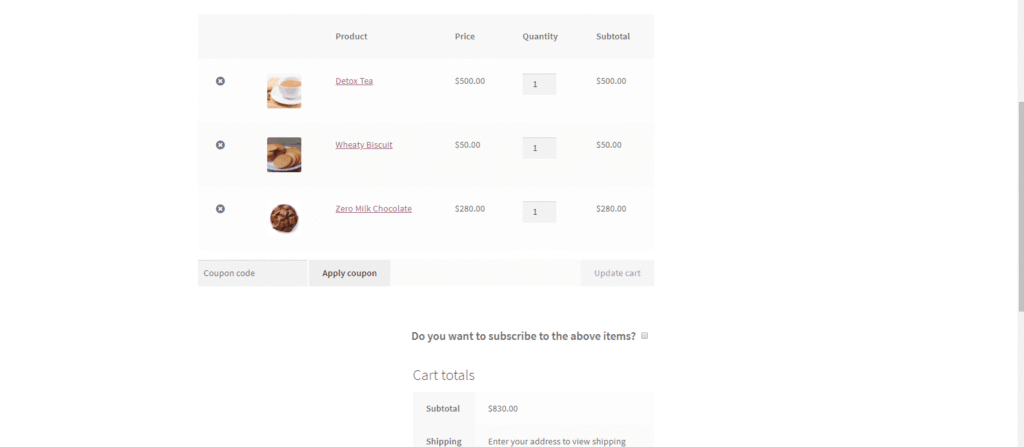Select the Wheaty Biscuit quantity field
The image size is (1024, 447).
[x=539, y=148]
